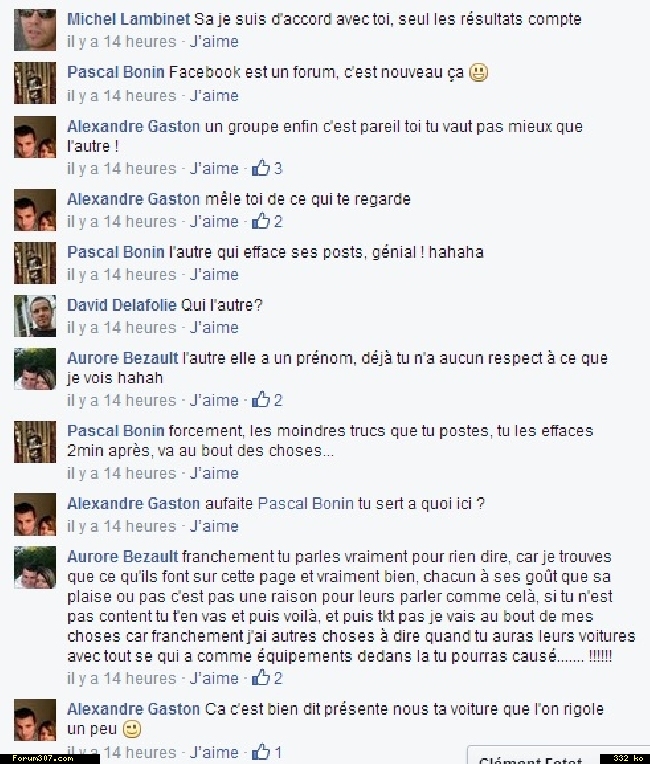Like Michel Lambinet's comment with J'aime
Viewport: 650px width, 764px height.
pyautogui.click(x=214, y=41)
